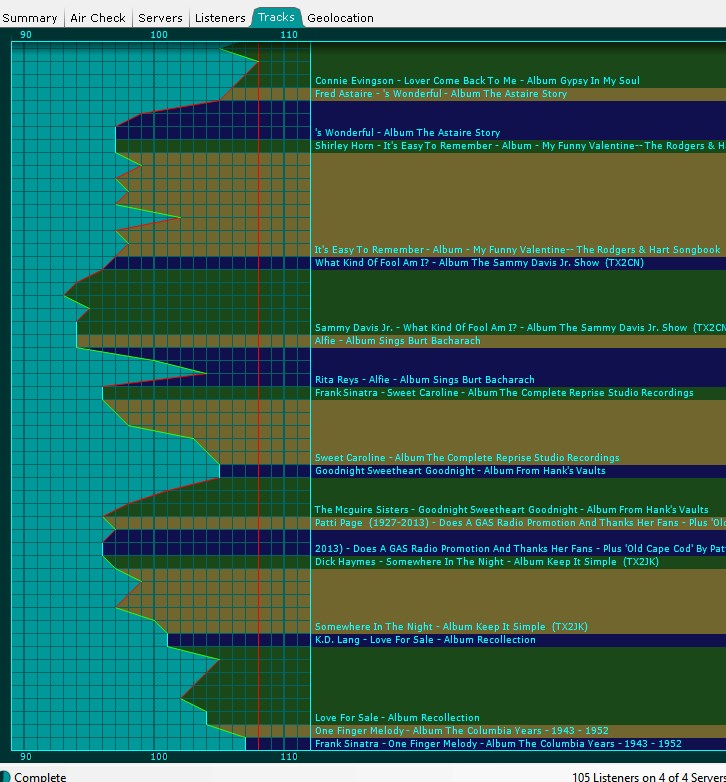Screen dimensions: 726x782
Task: Select The Mcguire Sisters track label
Action: [511, 510]
